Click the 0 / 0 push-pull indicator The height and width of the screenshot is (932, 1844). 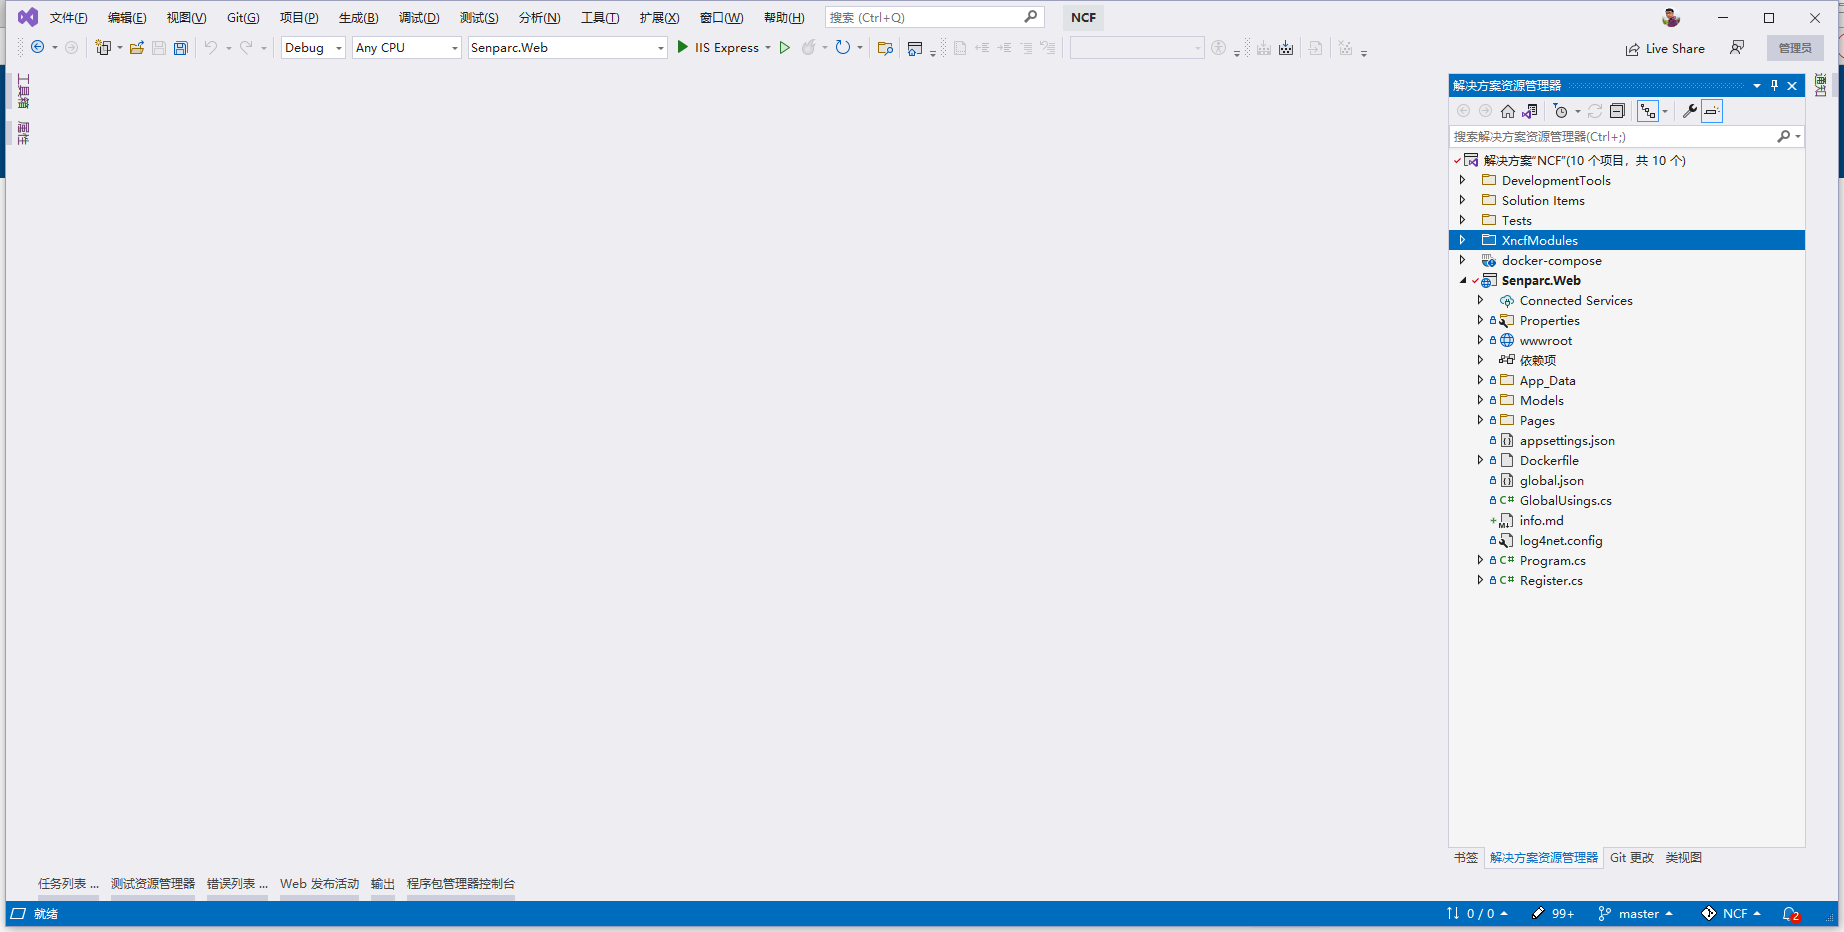[1477, 913]
